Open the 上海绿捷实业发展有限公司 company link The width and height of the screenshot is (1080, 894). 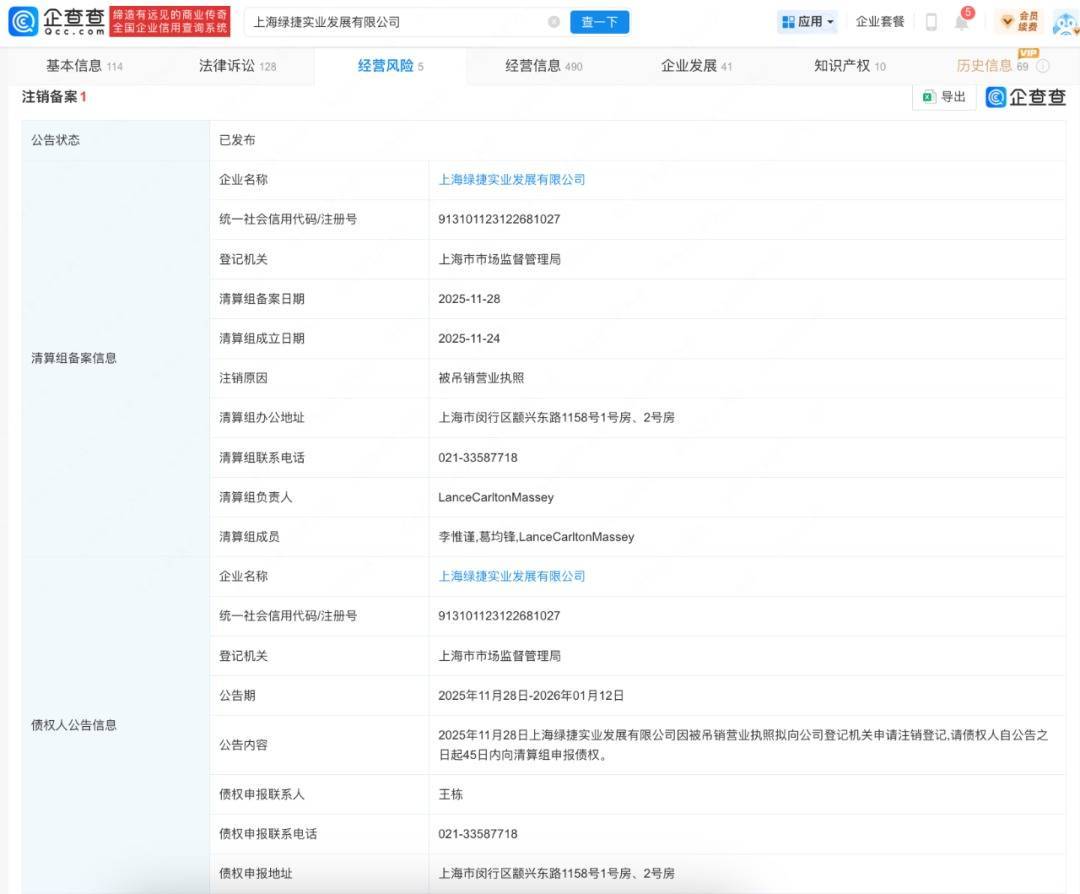click(x=513, y=180)
